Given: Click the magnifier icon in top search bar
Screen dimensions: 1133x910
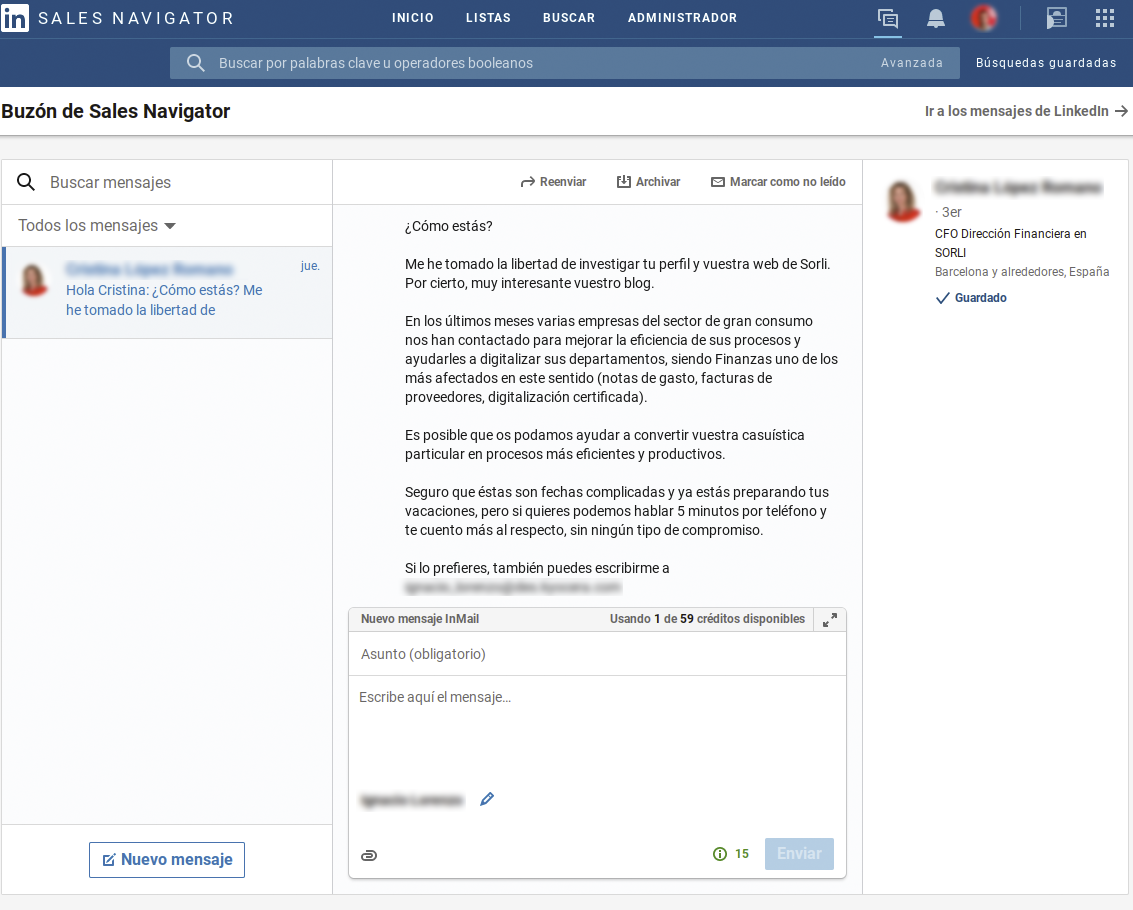Looking at the screenshot, I should coord(195,63).
